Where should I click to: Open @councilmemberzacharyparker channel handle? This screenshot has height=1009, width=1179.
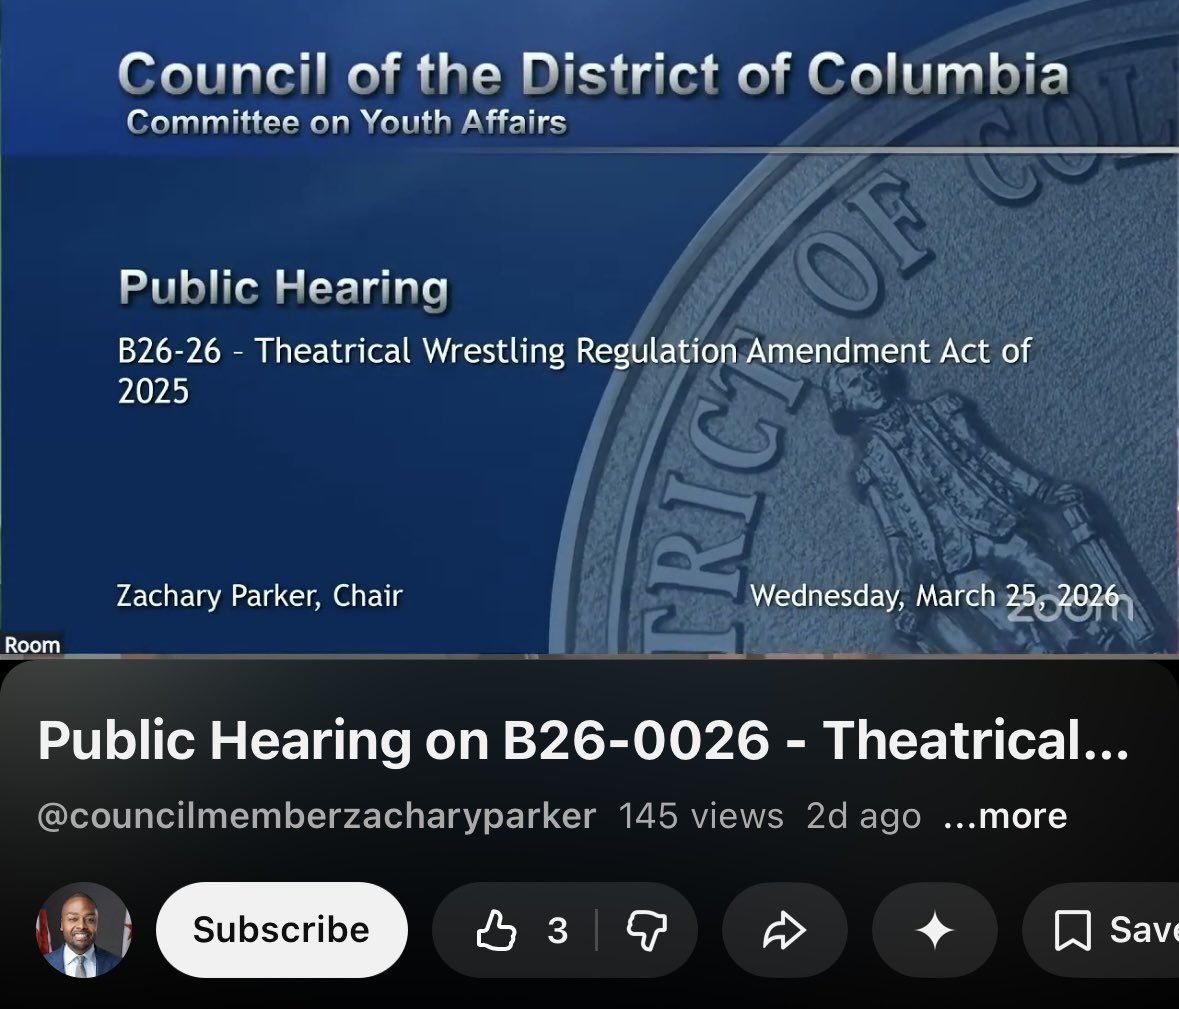click(x=317, y=816)
